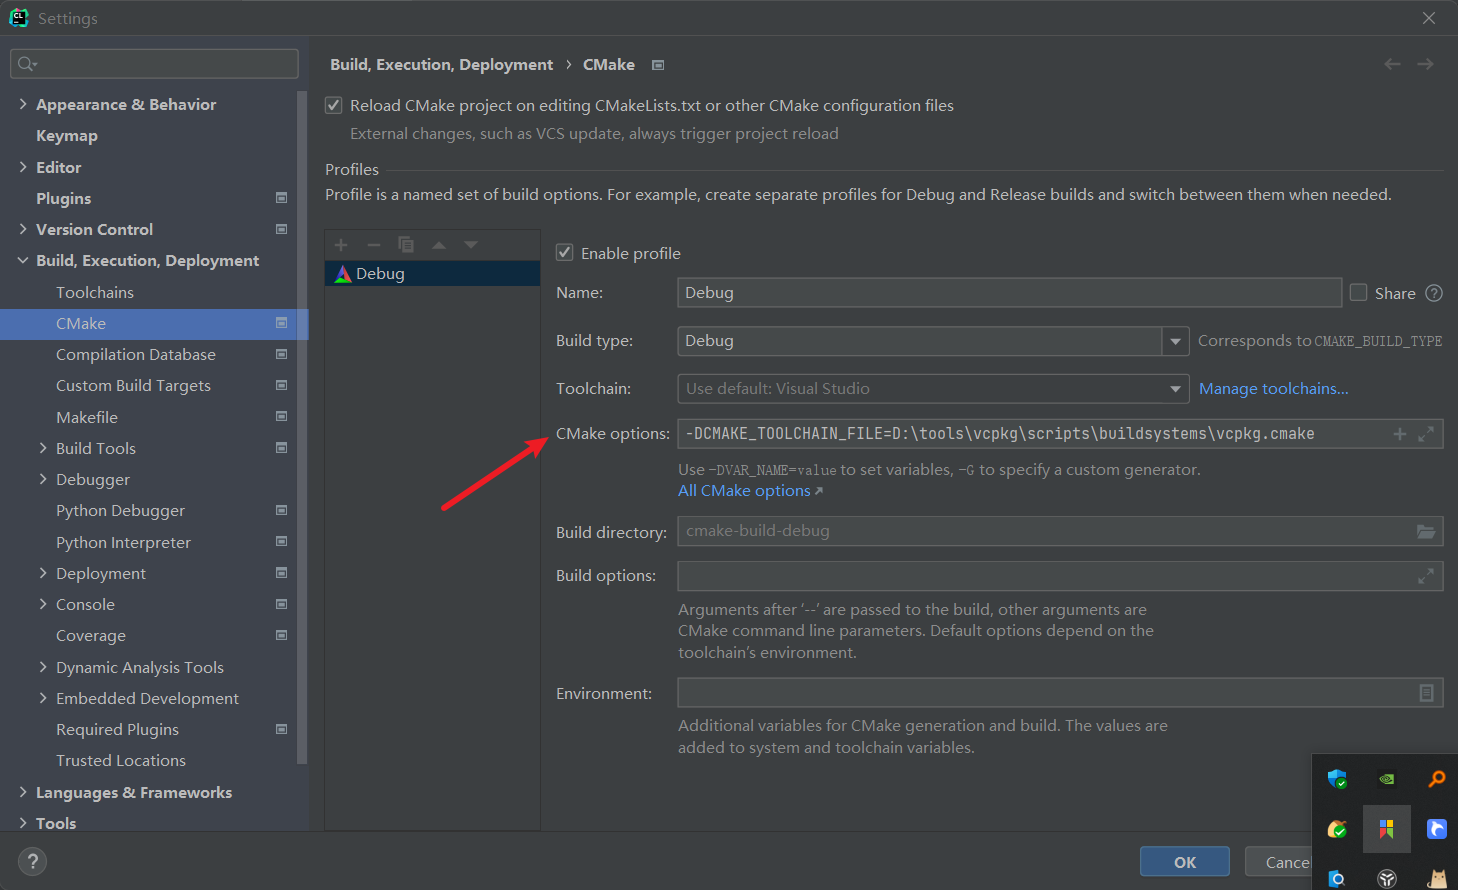Remove the selected profile with minus icon

coord(374,245)
